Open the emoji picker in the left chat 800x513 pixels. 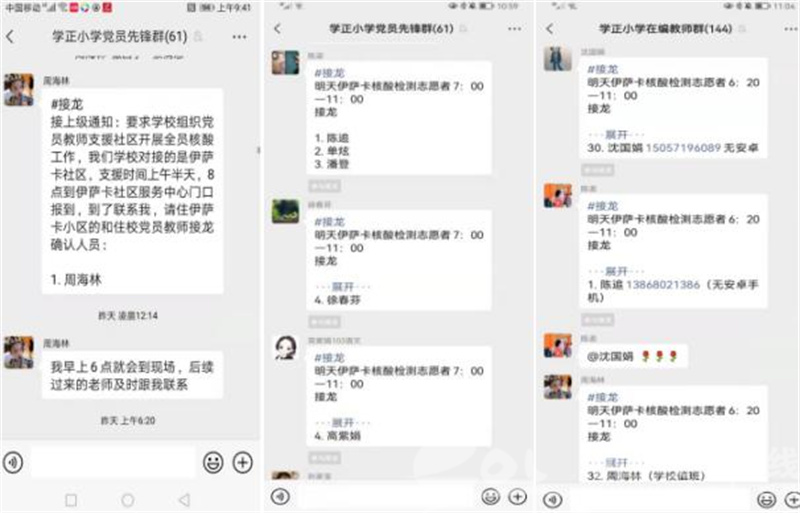tap(213, 462)
